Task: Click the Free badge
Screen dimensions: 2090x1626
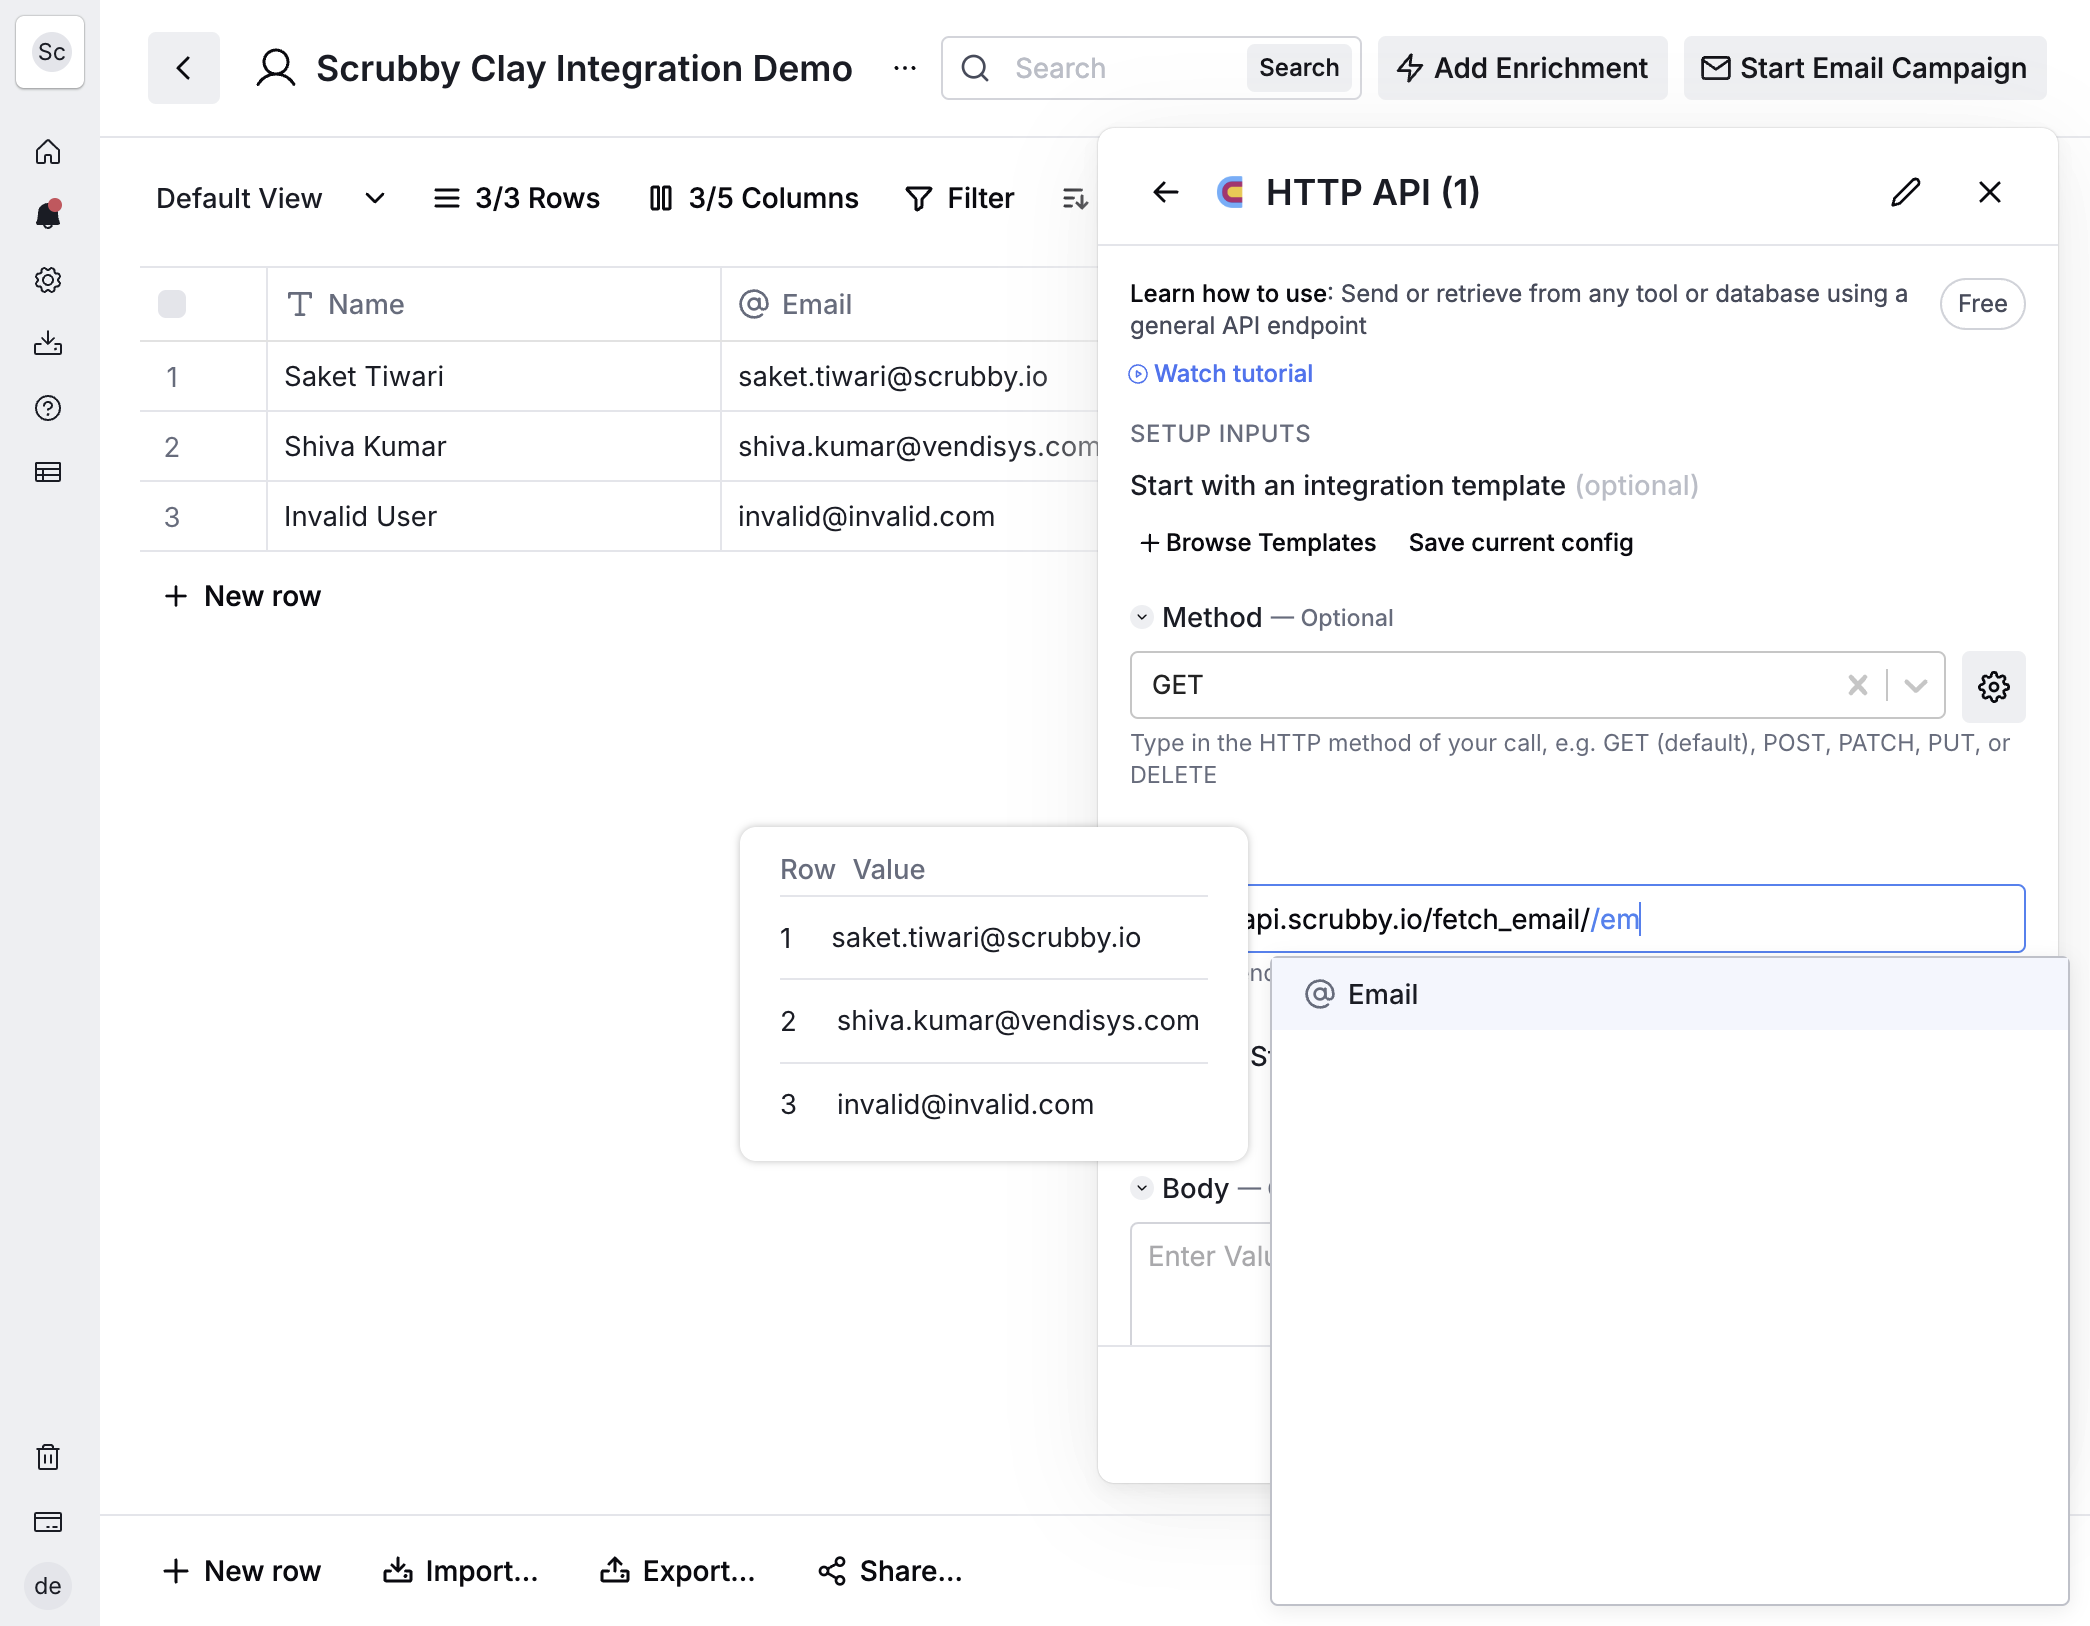Action: 1982,304
